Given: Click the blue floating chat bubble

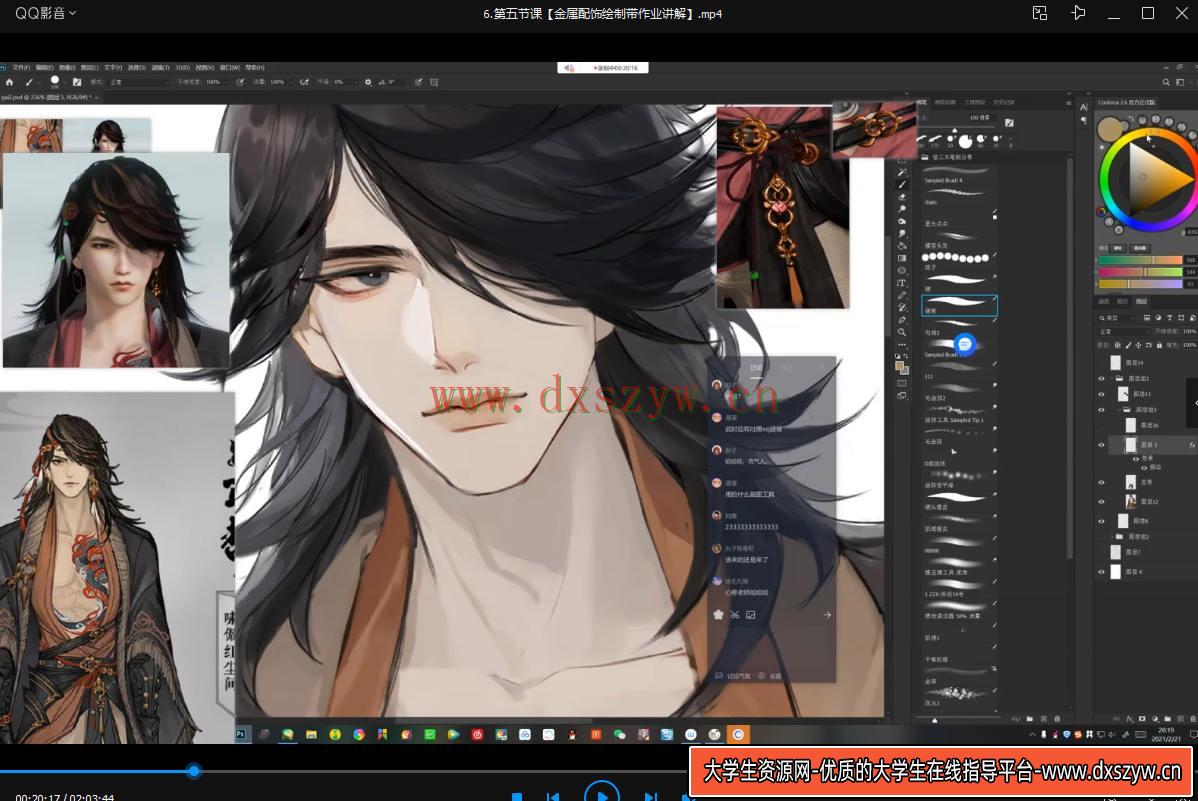Looking at the screenshot, I should [965, 344].
